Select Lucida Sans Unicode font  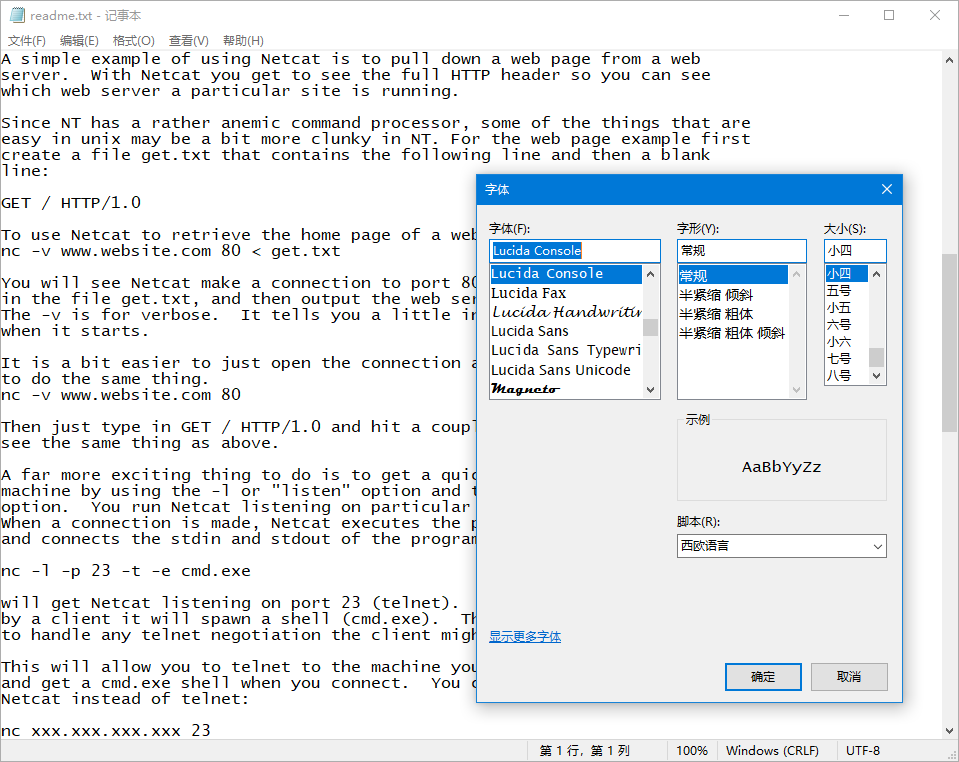point(566,370)
